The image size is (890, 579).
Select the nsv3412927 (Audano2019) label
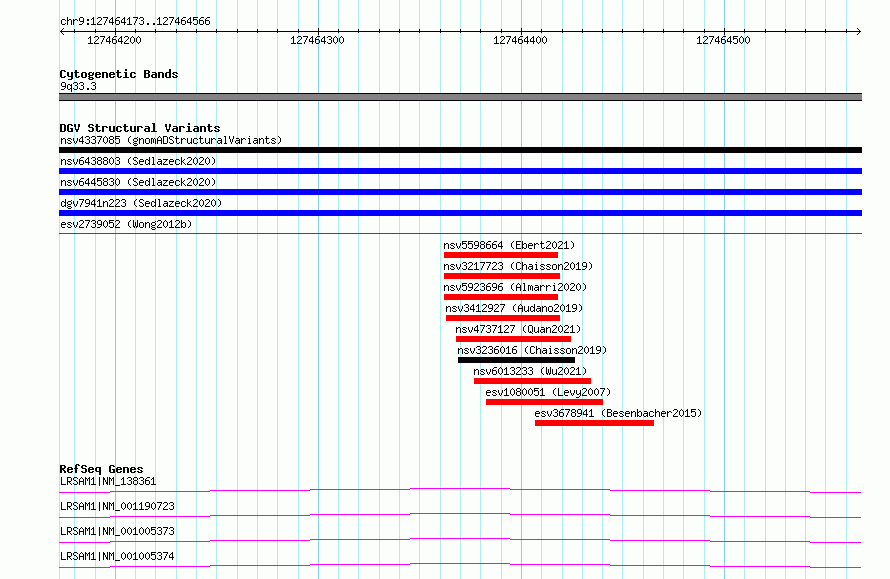(514, 308)
